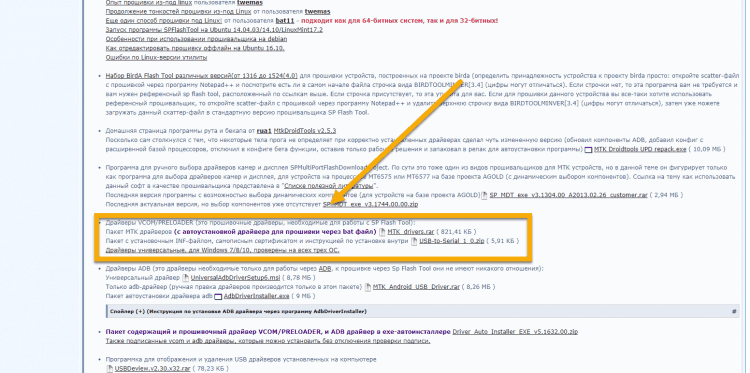Open 'Списке полезной литературы' link
The height and width of the screenshot is (373, 750).
click(328, 186)
